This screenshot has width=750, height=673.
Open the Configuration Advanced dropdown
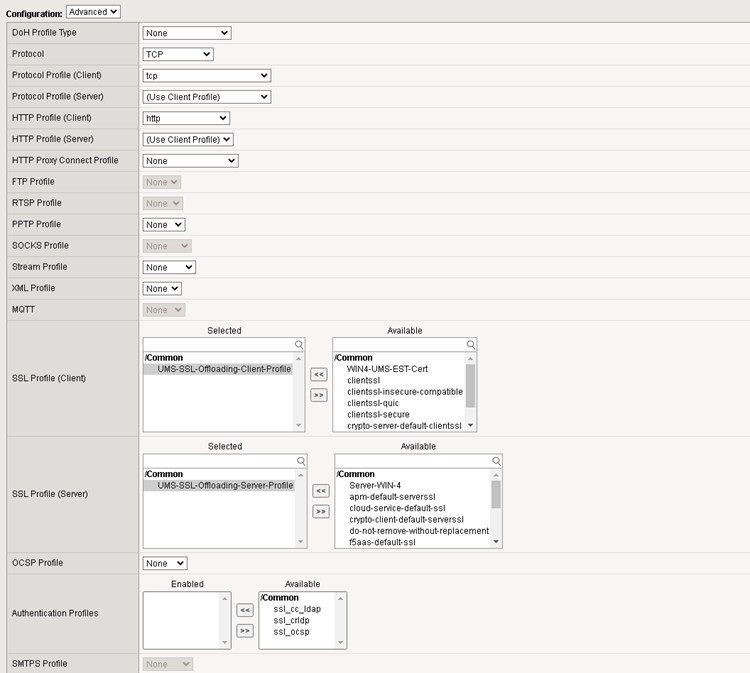[x=93, y=11]
